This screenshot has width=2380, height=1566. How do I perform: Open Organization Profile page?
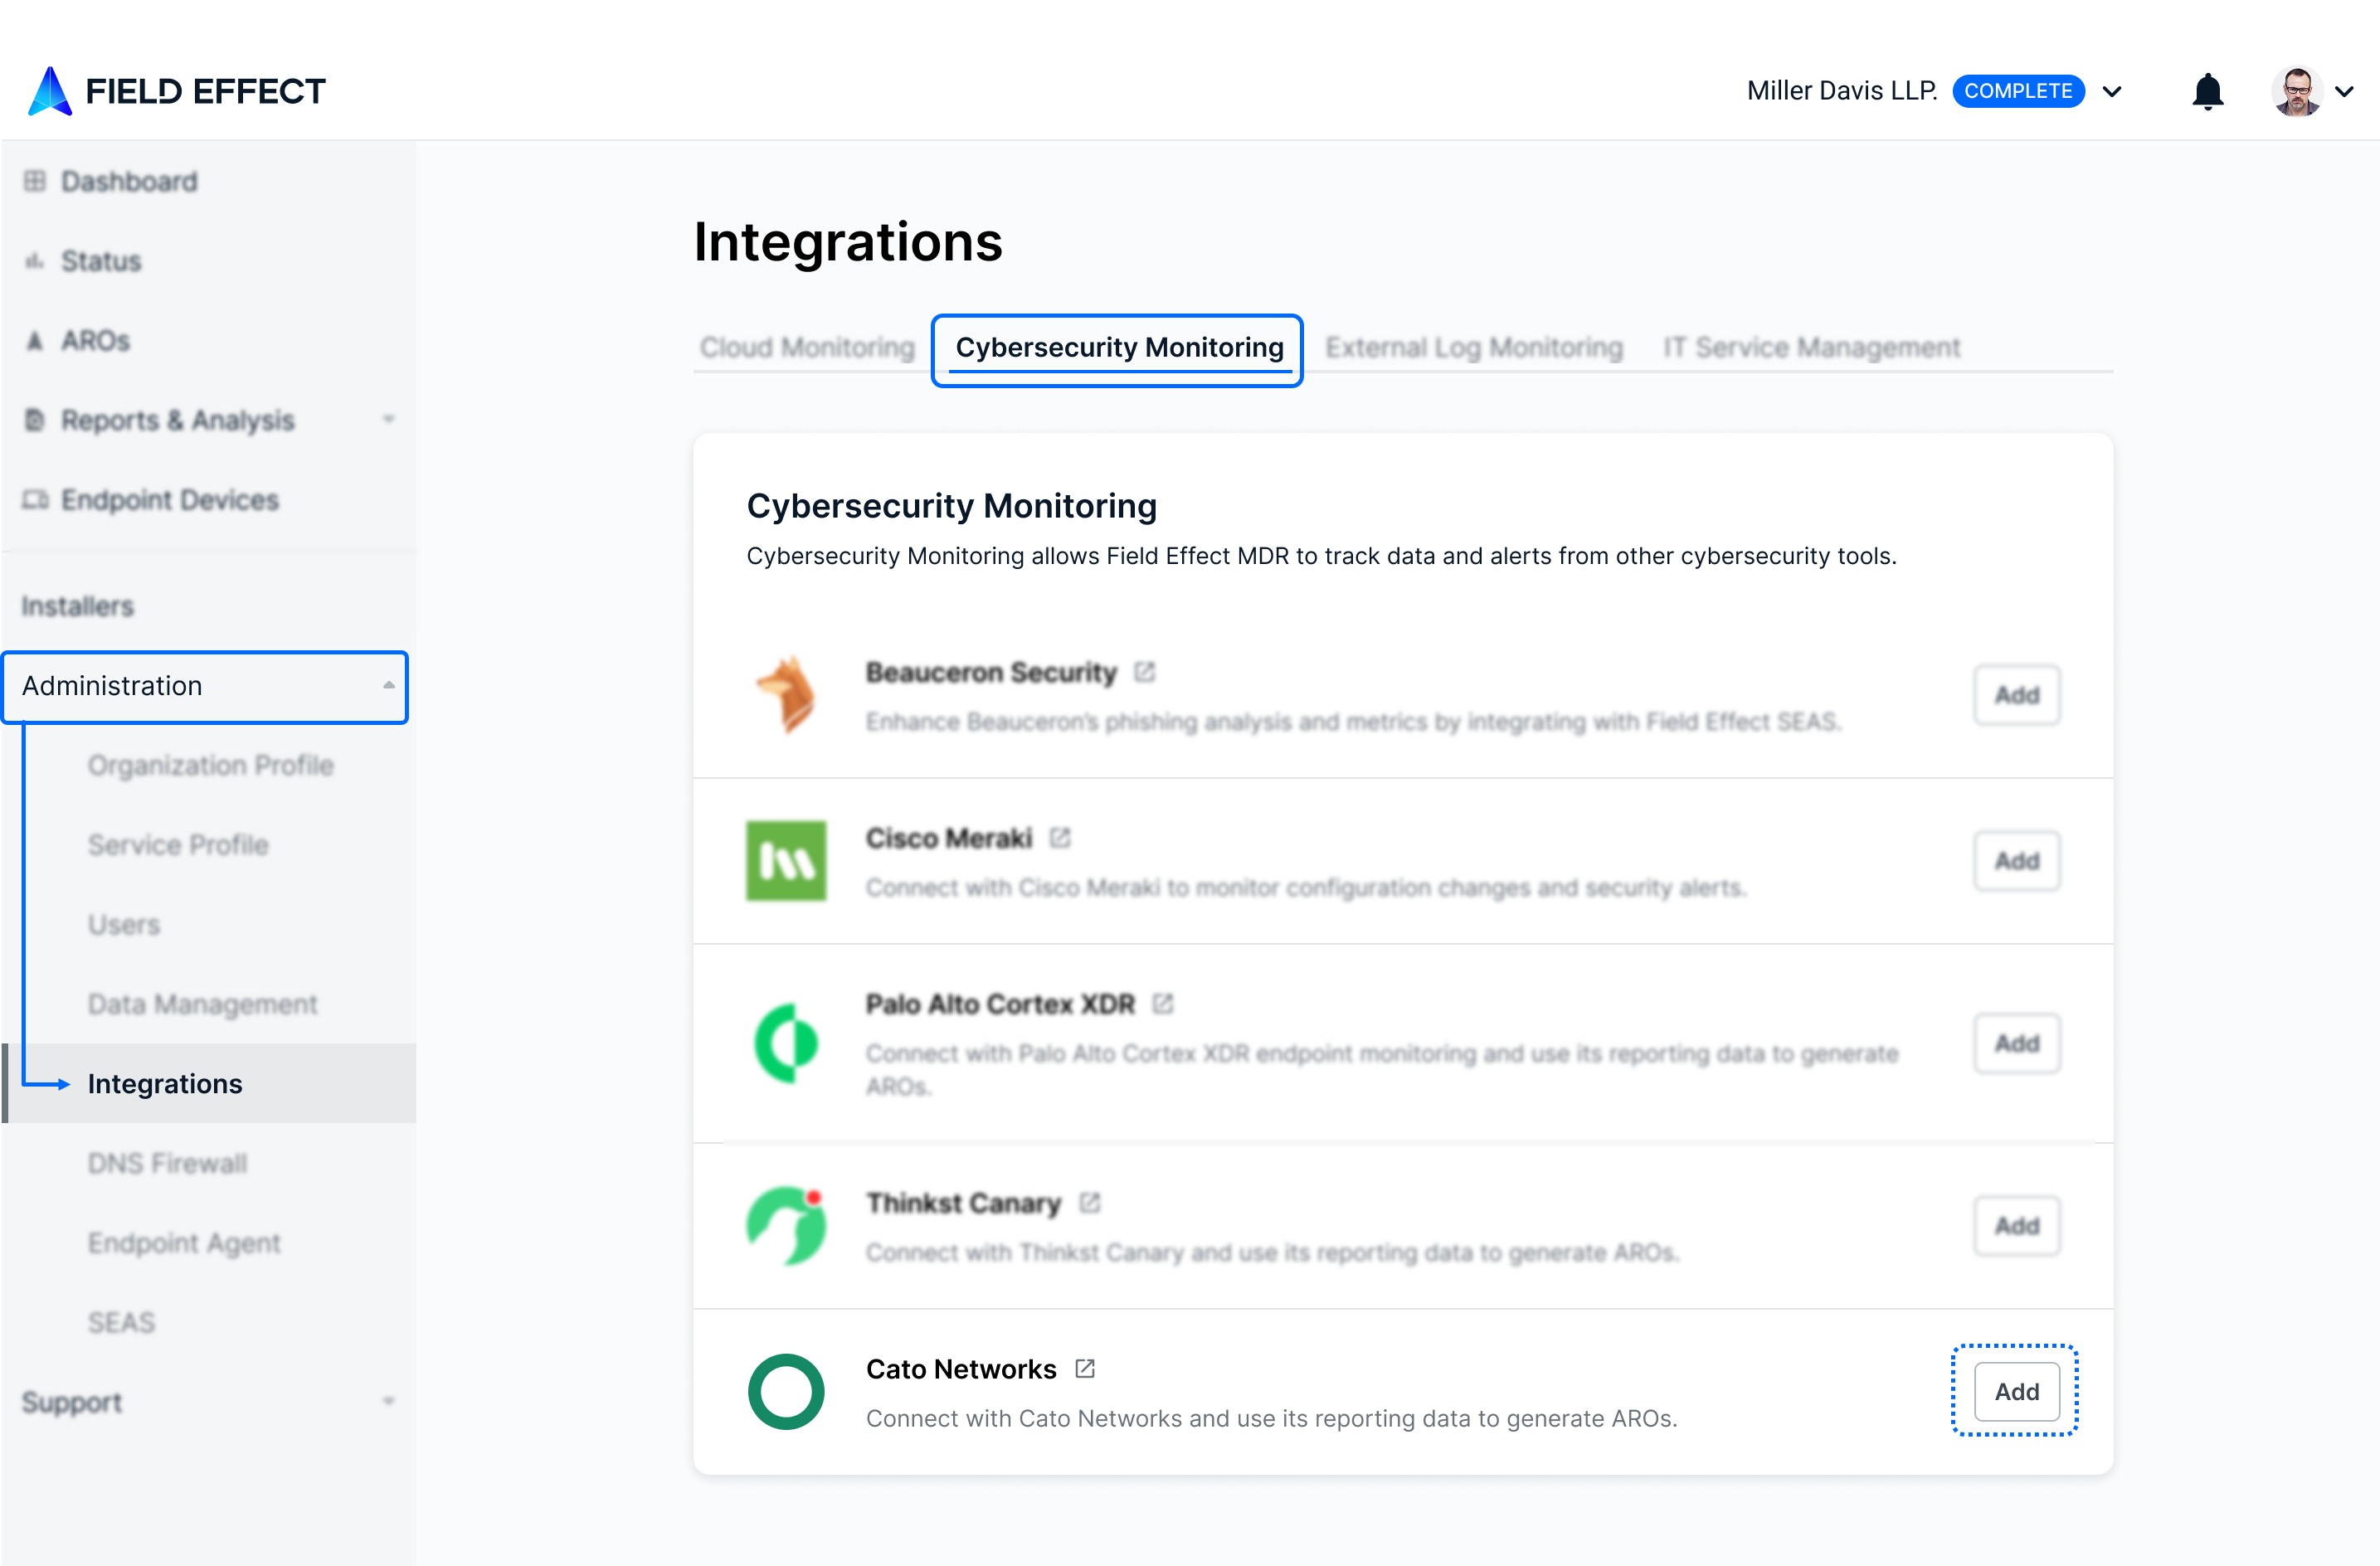(x=211, y=765)
